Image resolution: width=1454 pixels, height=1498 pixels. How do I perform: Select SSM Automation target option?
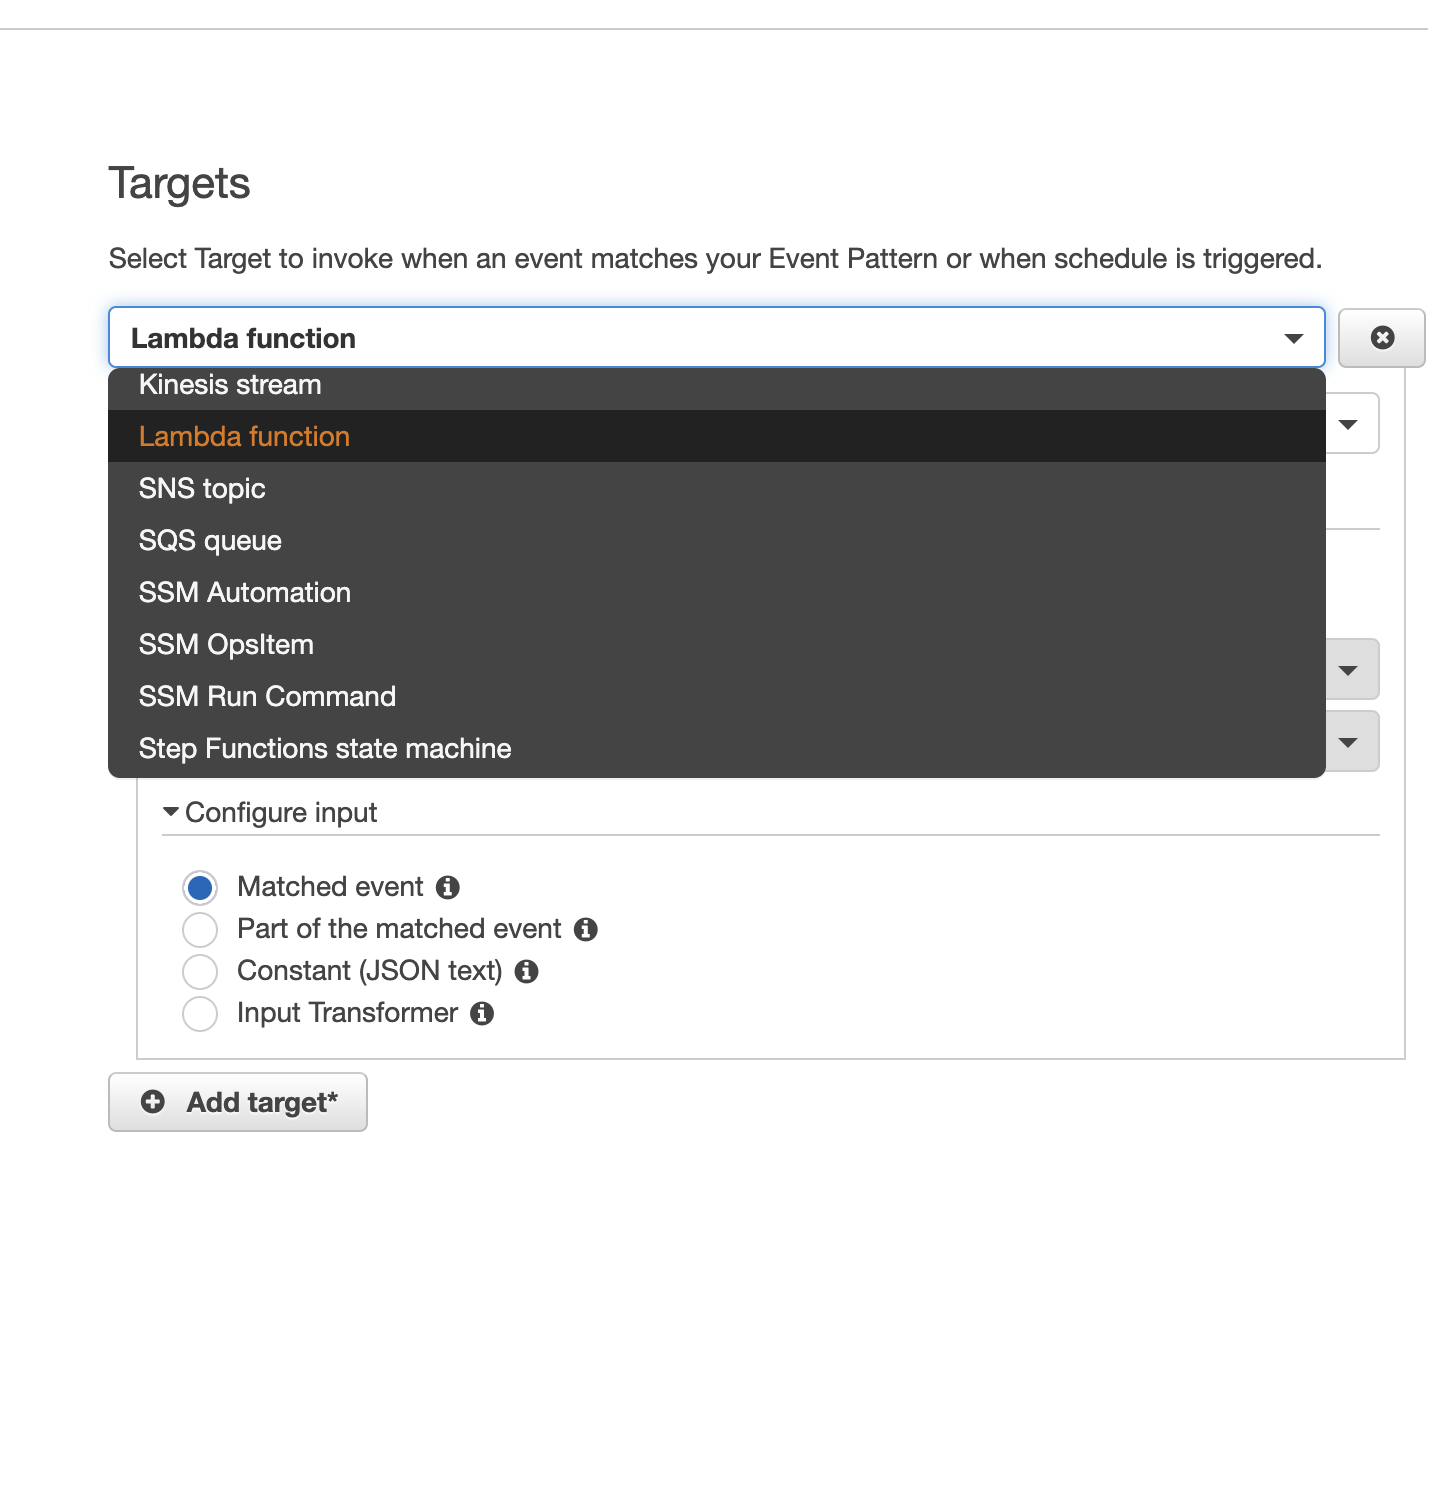point(245,593)
